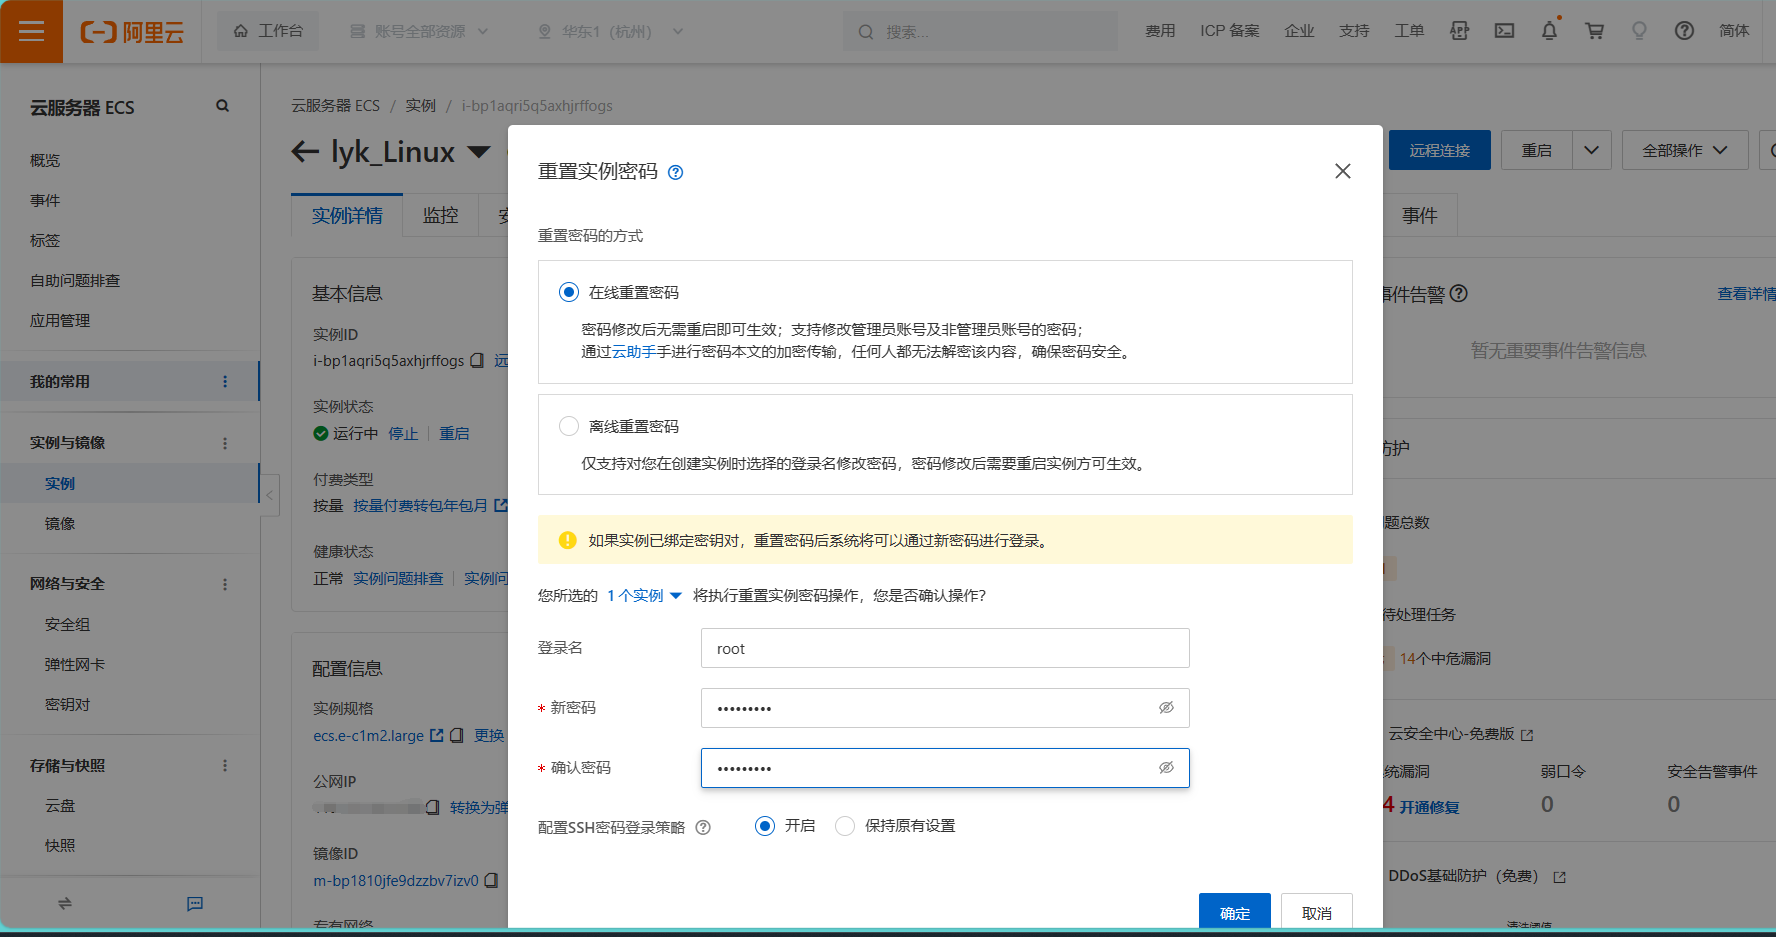Click the help icon next to 配置SSH密码登录策略

pos(703,827)
